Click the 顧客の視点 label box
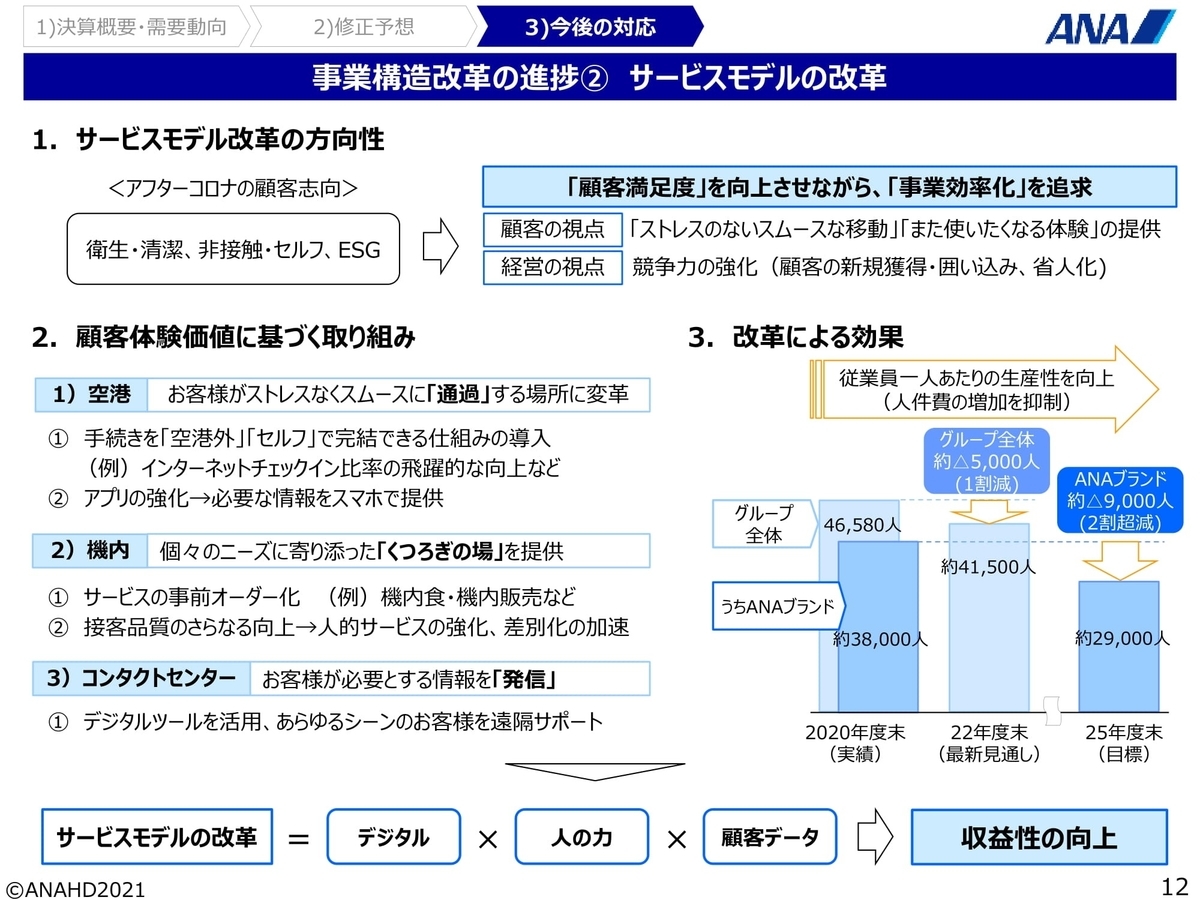 click(x=552, y=229)
